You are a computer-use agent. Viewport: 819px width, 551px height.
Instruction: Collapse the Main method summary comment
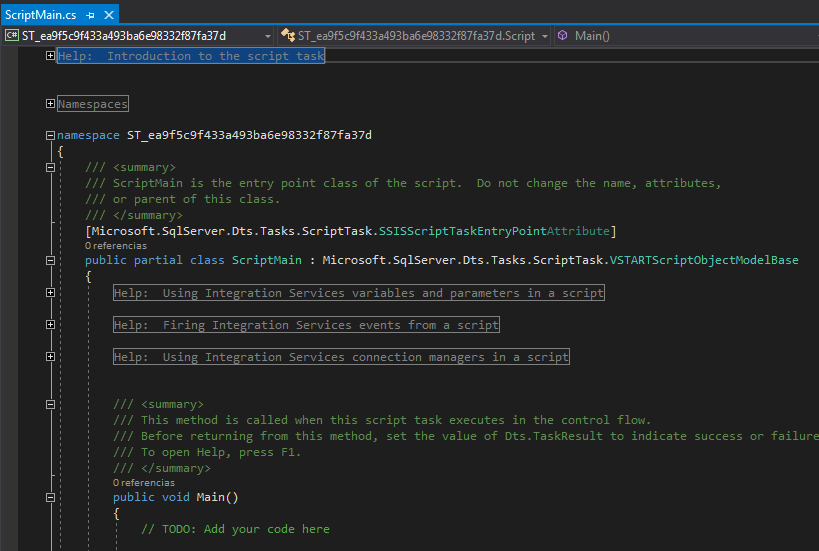tap(50, 404)
